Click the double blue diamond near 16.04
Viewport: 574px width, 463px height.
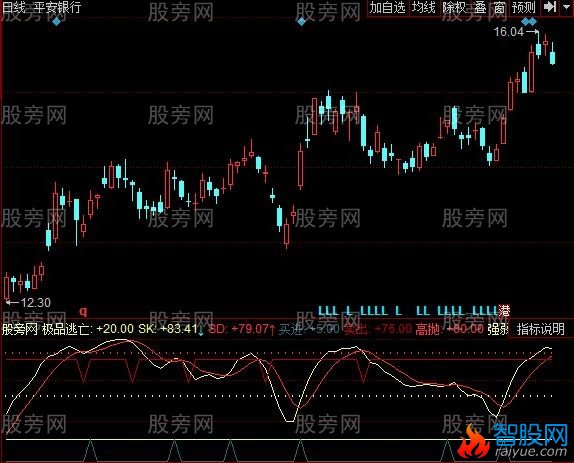pos(529,22)
